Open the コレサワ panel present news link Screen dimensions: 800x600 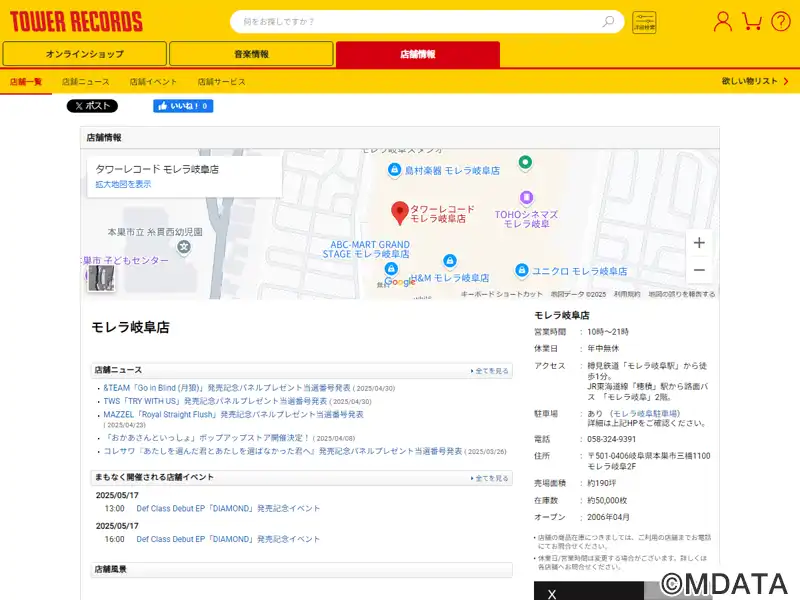tap(283, 451)
